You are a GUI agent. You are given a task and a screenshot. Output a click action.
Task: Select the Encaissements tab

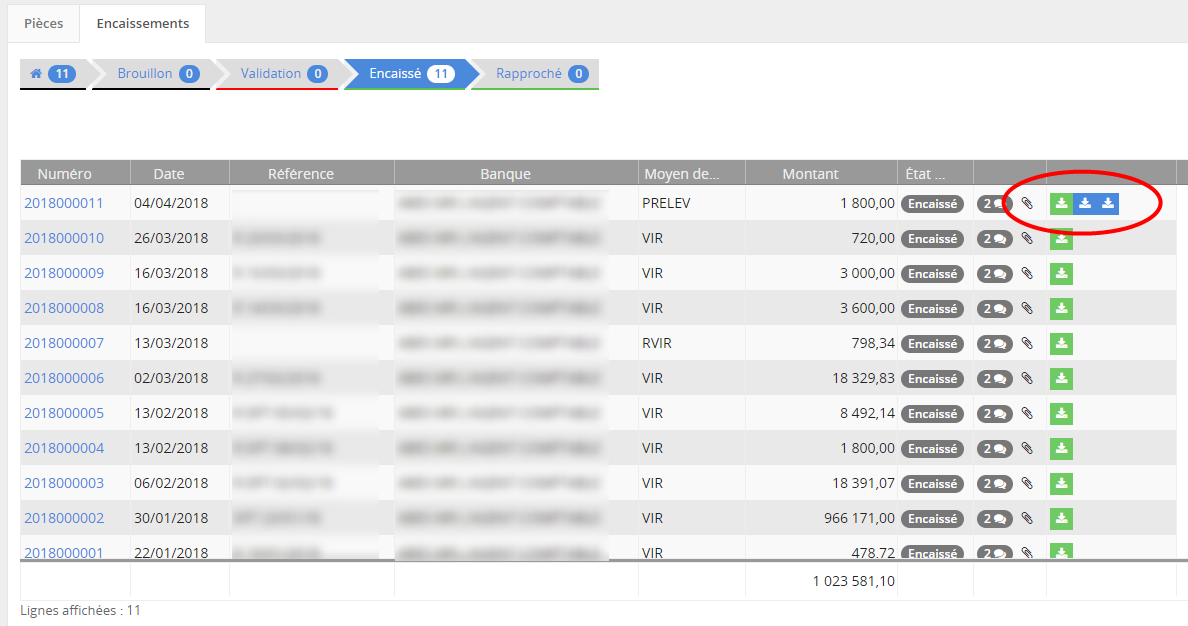[142, 23]
